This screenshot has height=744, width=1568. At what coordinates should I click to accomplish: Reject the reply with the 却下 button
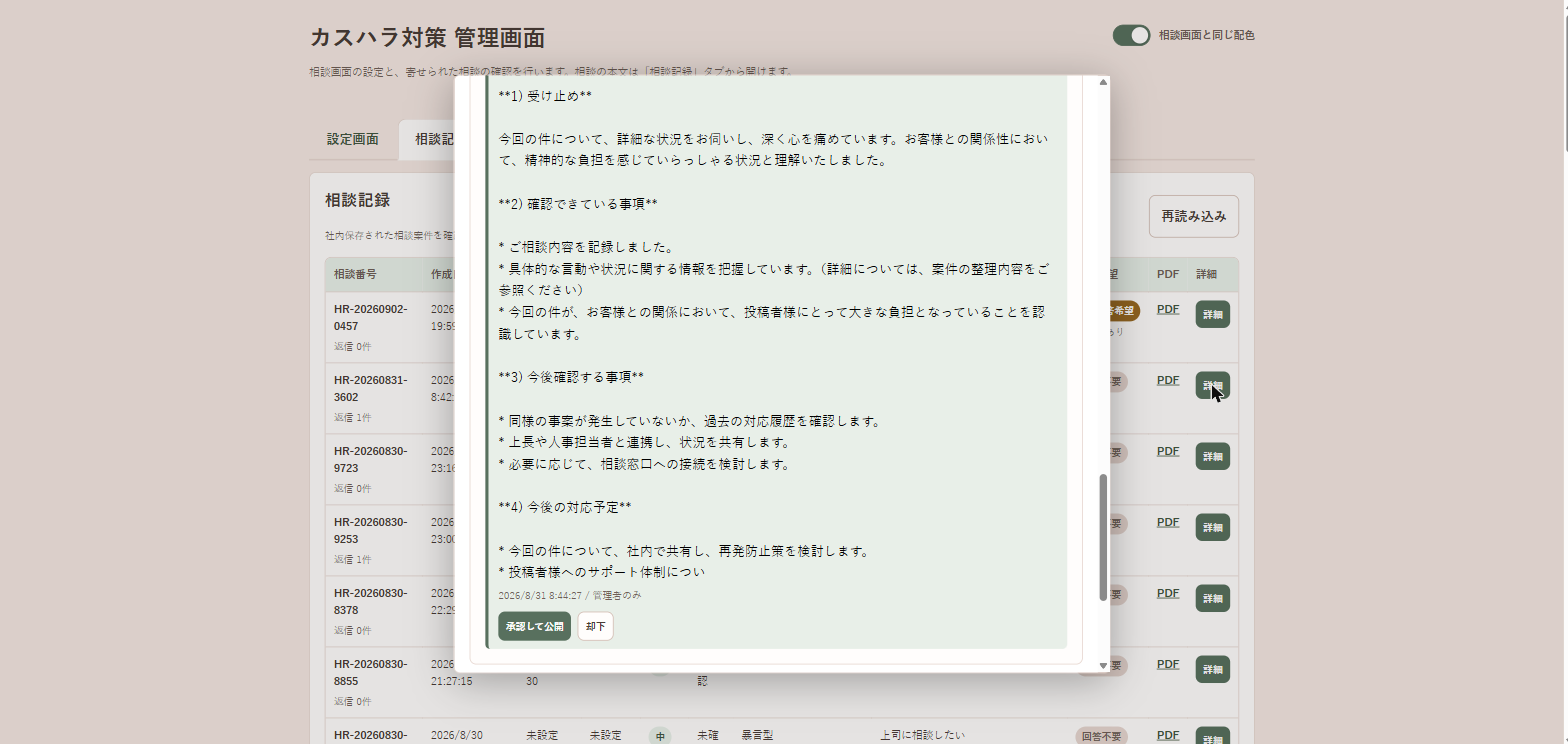point(596,626)
